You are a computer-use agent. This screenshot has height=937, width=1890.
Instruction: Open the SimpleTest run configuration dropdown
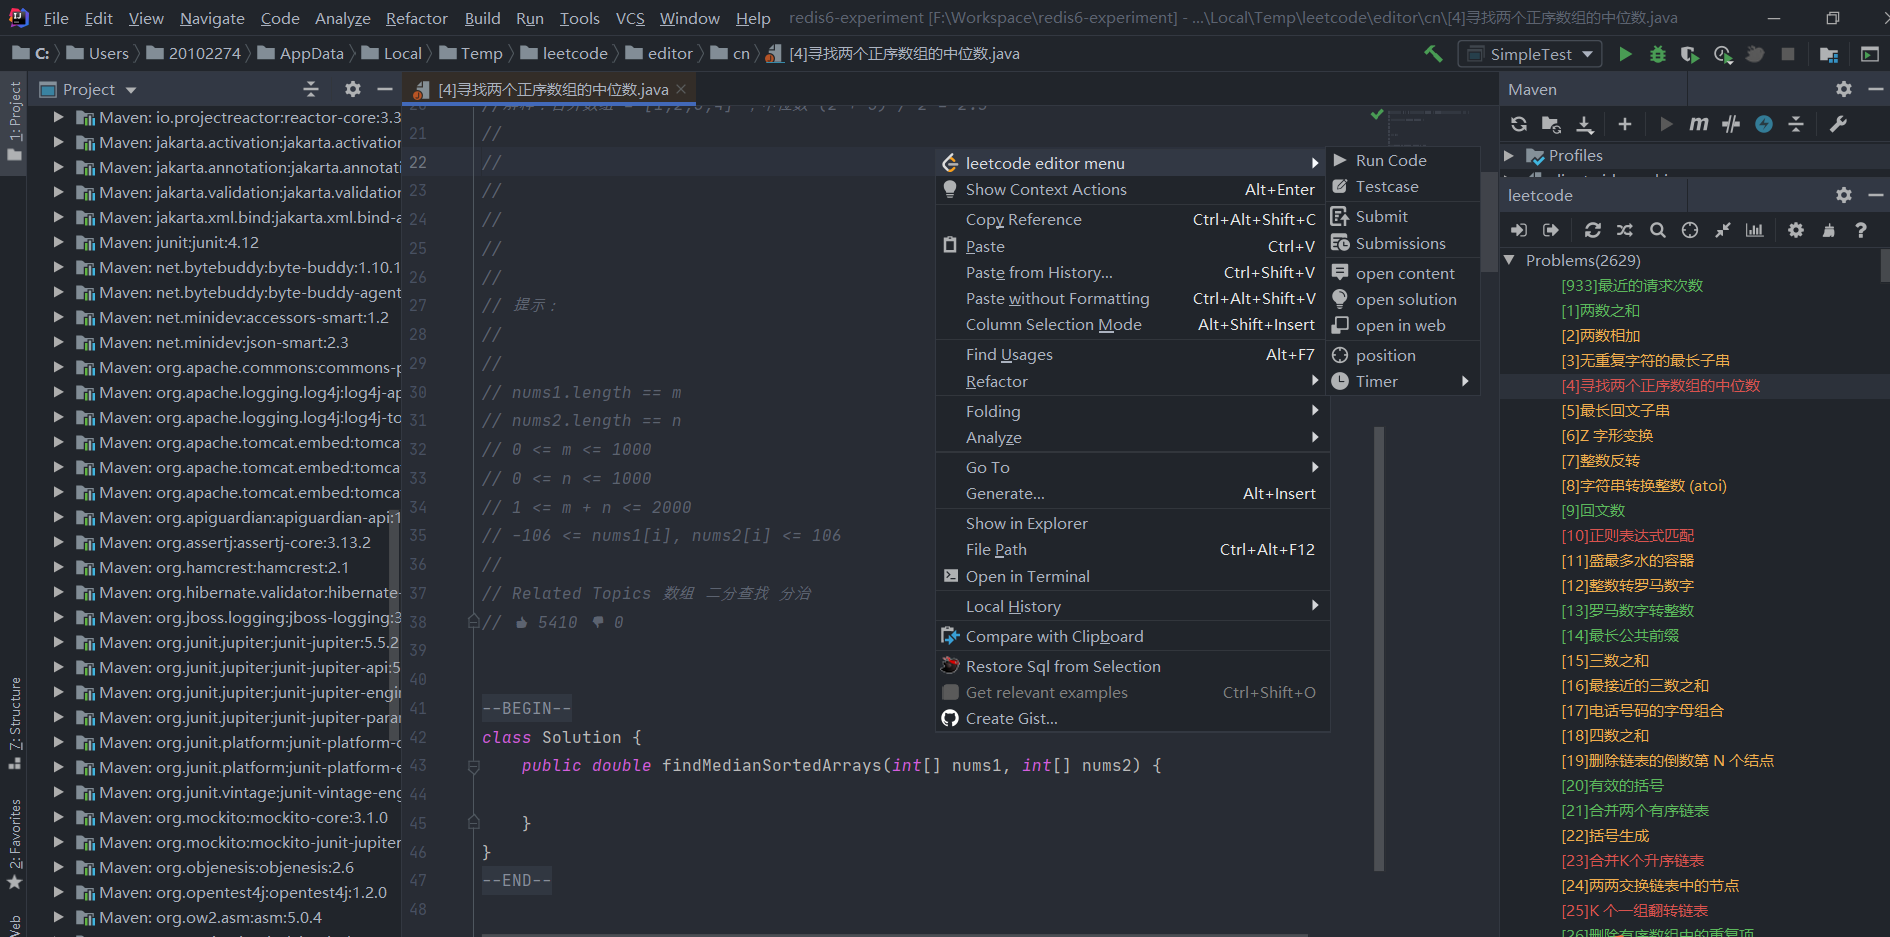[x=1531, y=54]
